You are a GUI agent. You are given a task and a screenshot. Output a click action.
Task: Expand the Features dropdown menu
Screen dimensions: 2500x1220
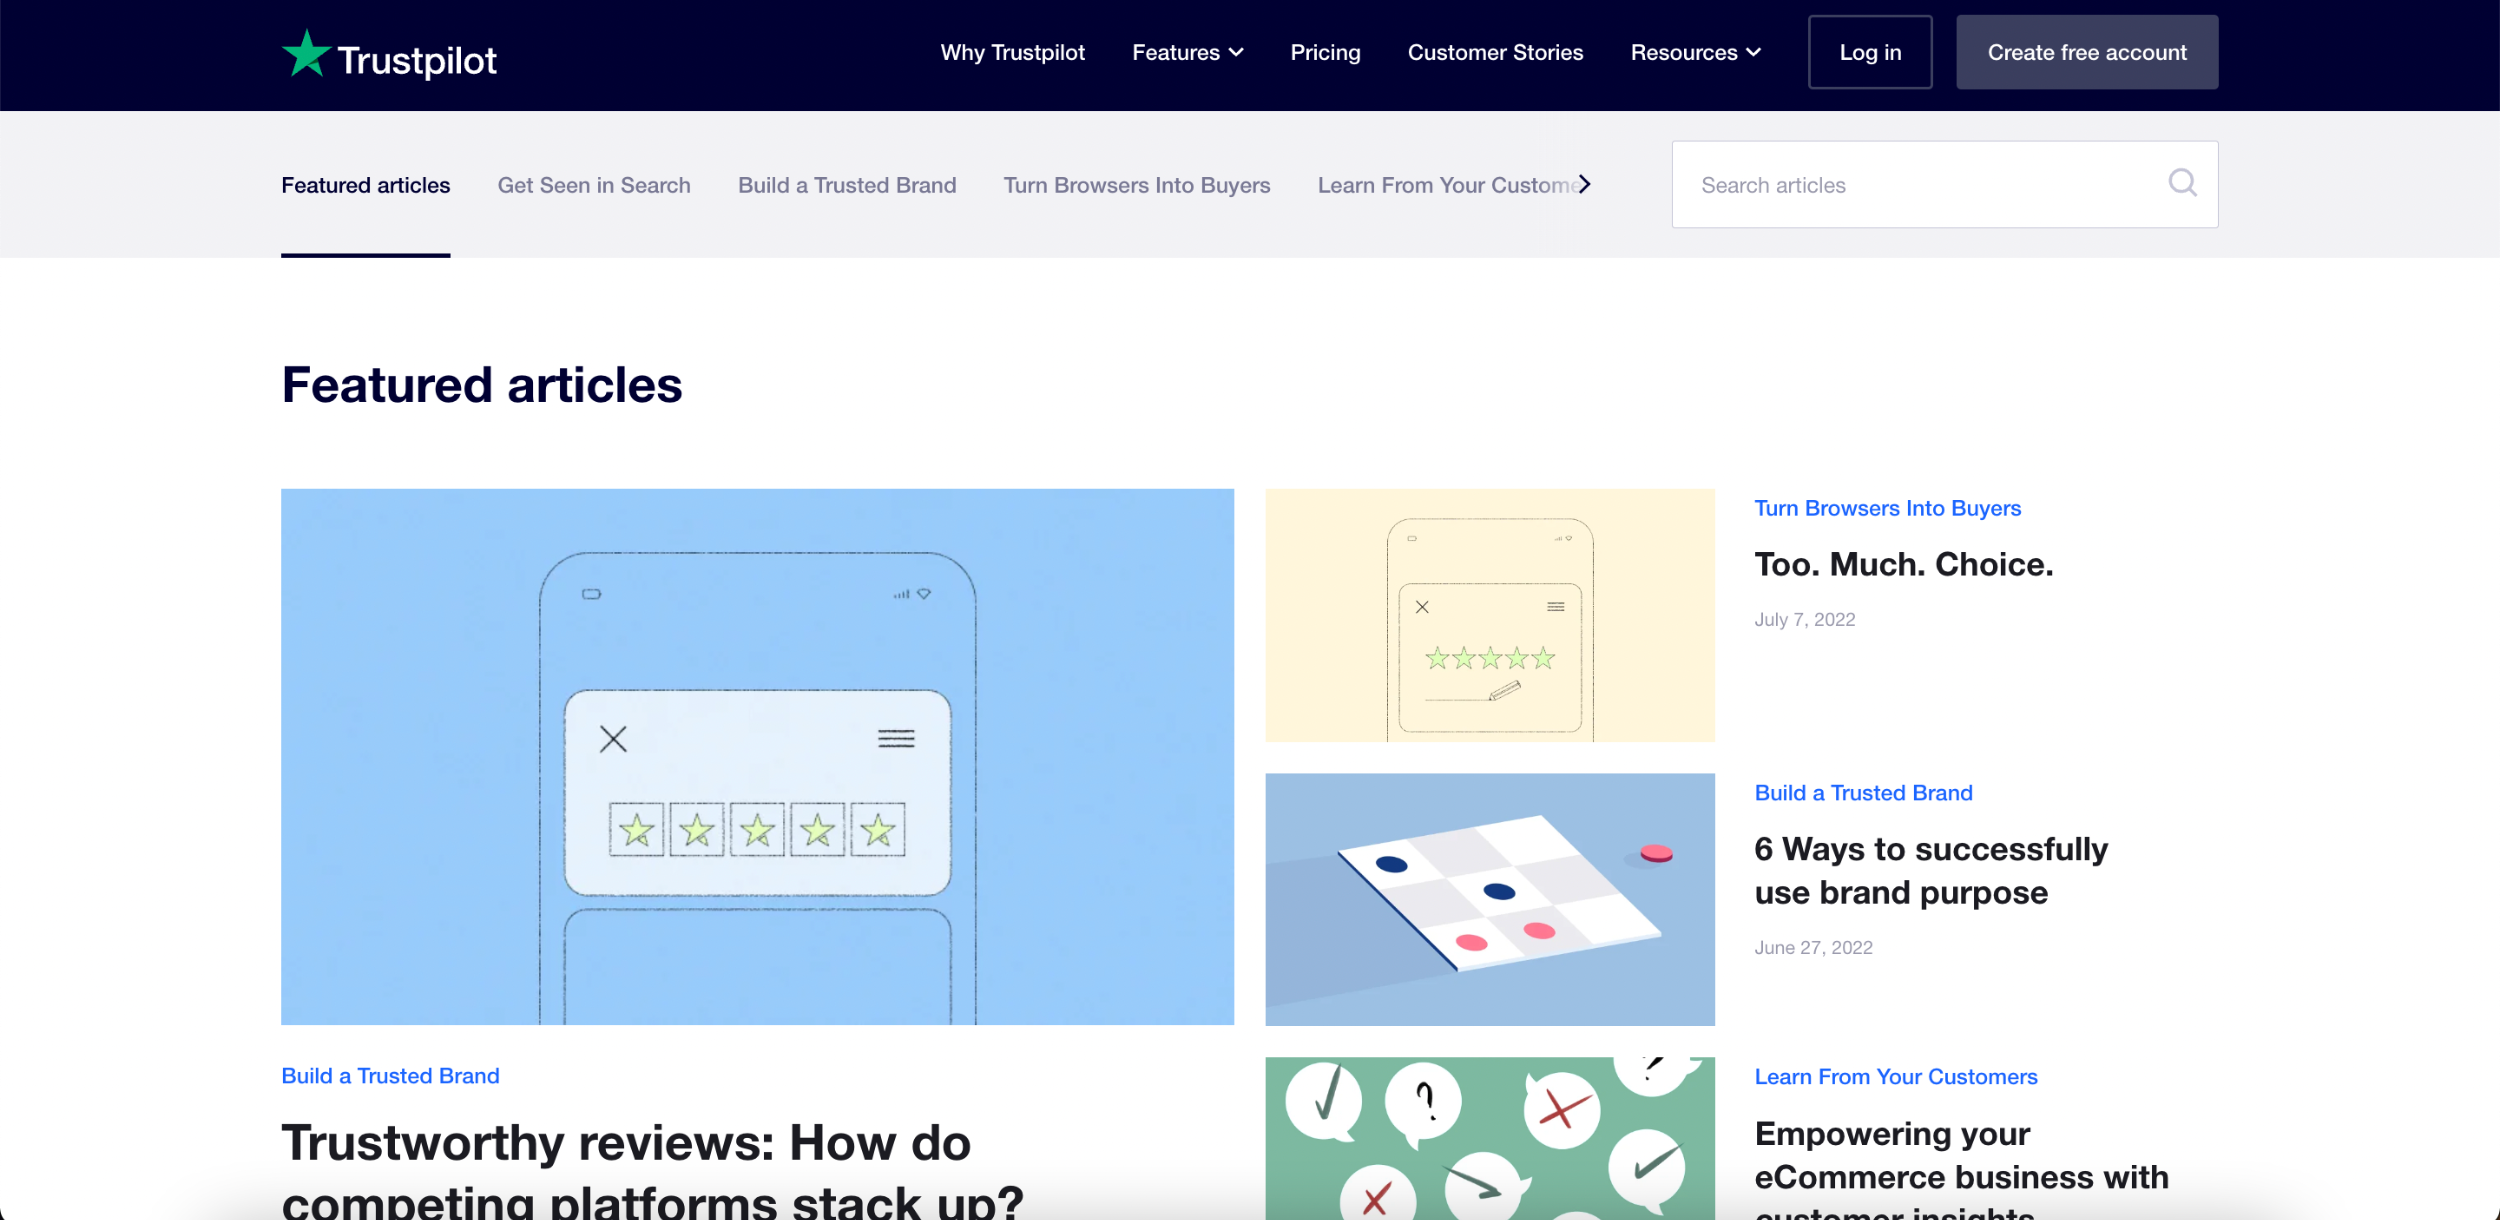pos(1187,52)
